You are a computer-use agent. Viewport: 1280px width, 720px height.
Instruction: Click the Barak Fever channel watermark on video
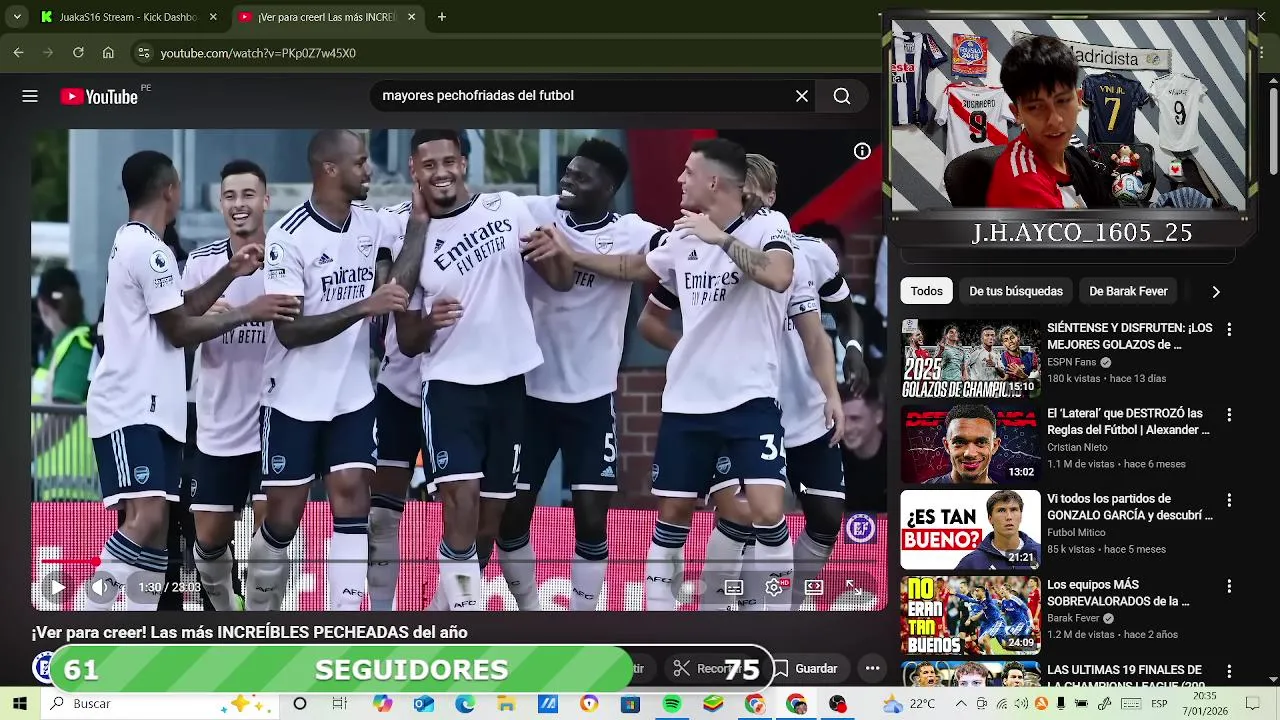pos(861,528)
